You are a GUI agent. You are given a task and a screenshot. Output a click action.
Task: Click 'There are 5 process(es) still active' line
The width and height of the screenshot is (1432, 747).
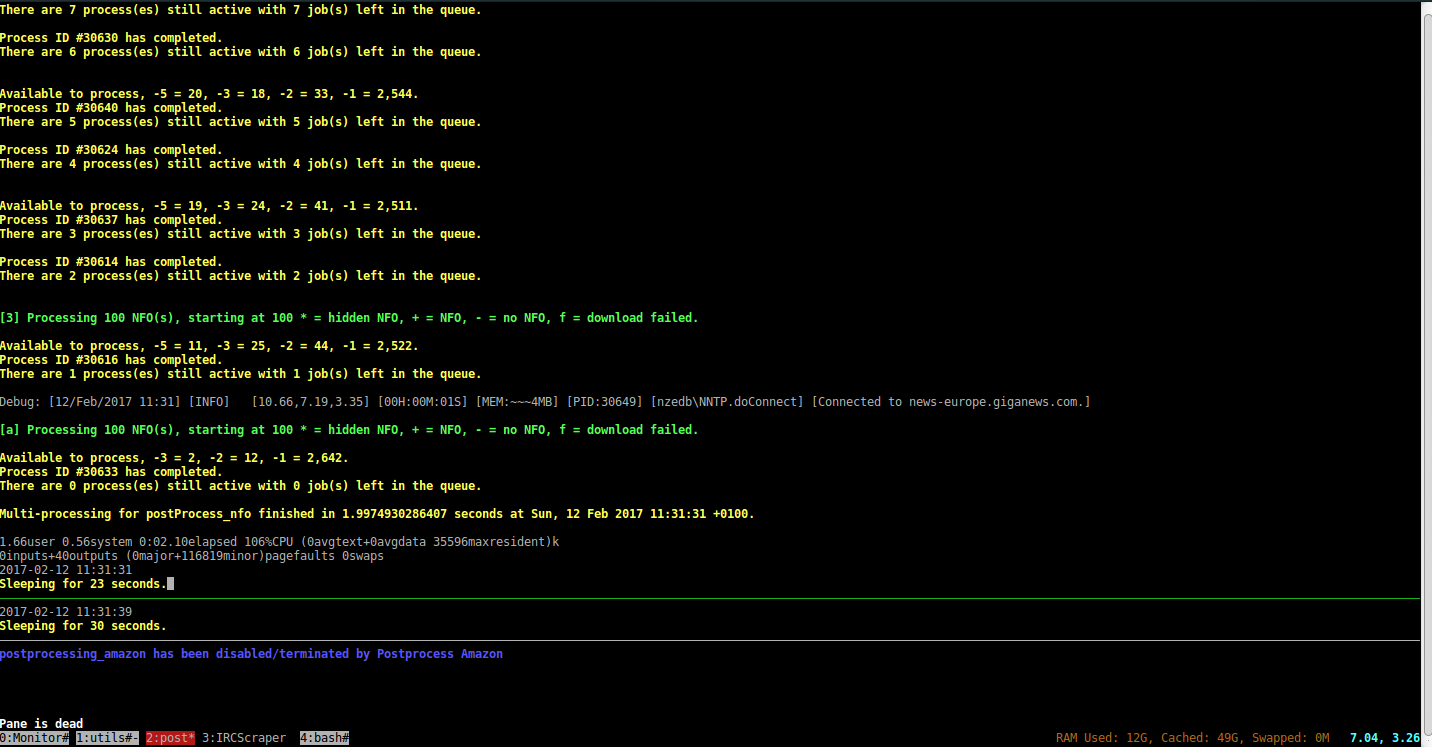point(240,122)
